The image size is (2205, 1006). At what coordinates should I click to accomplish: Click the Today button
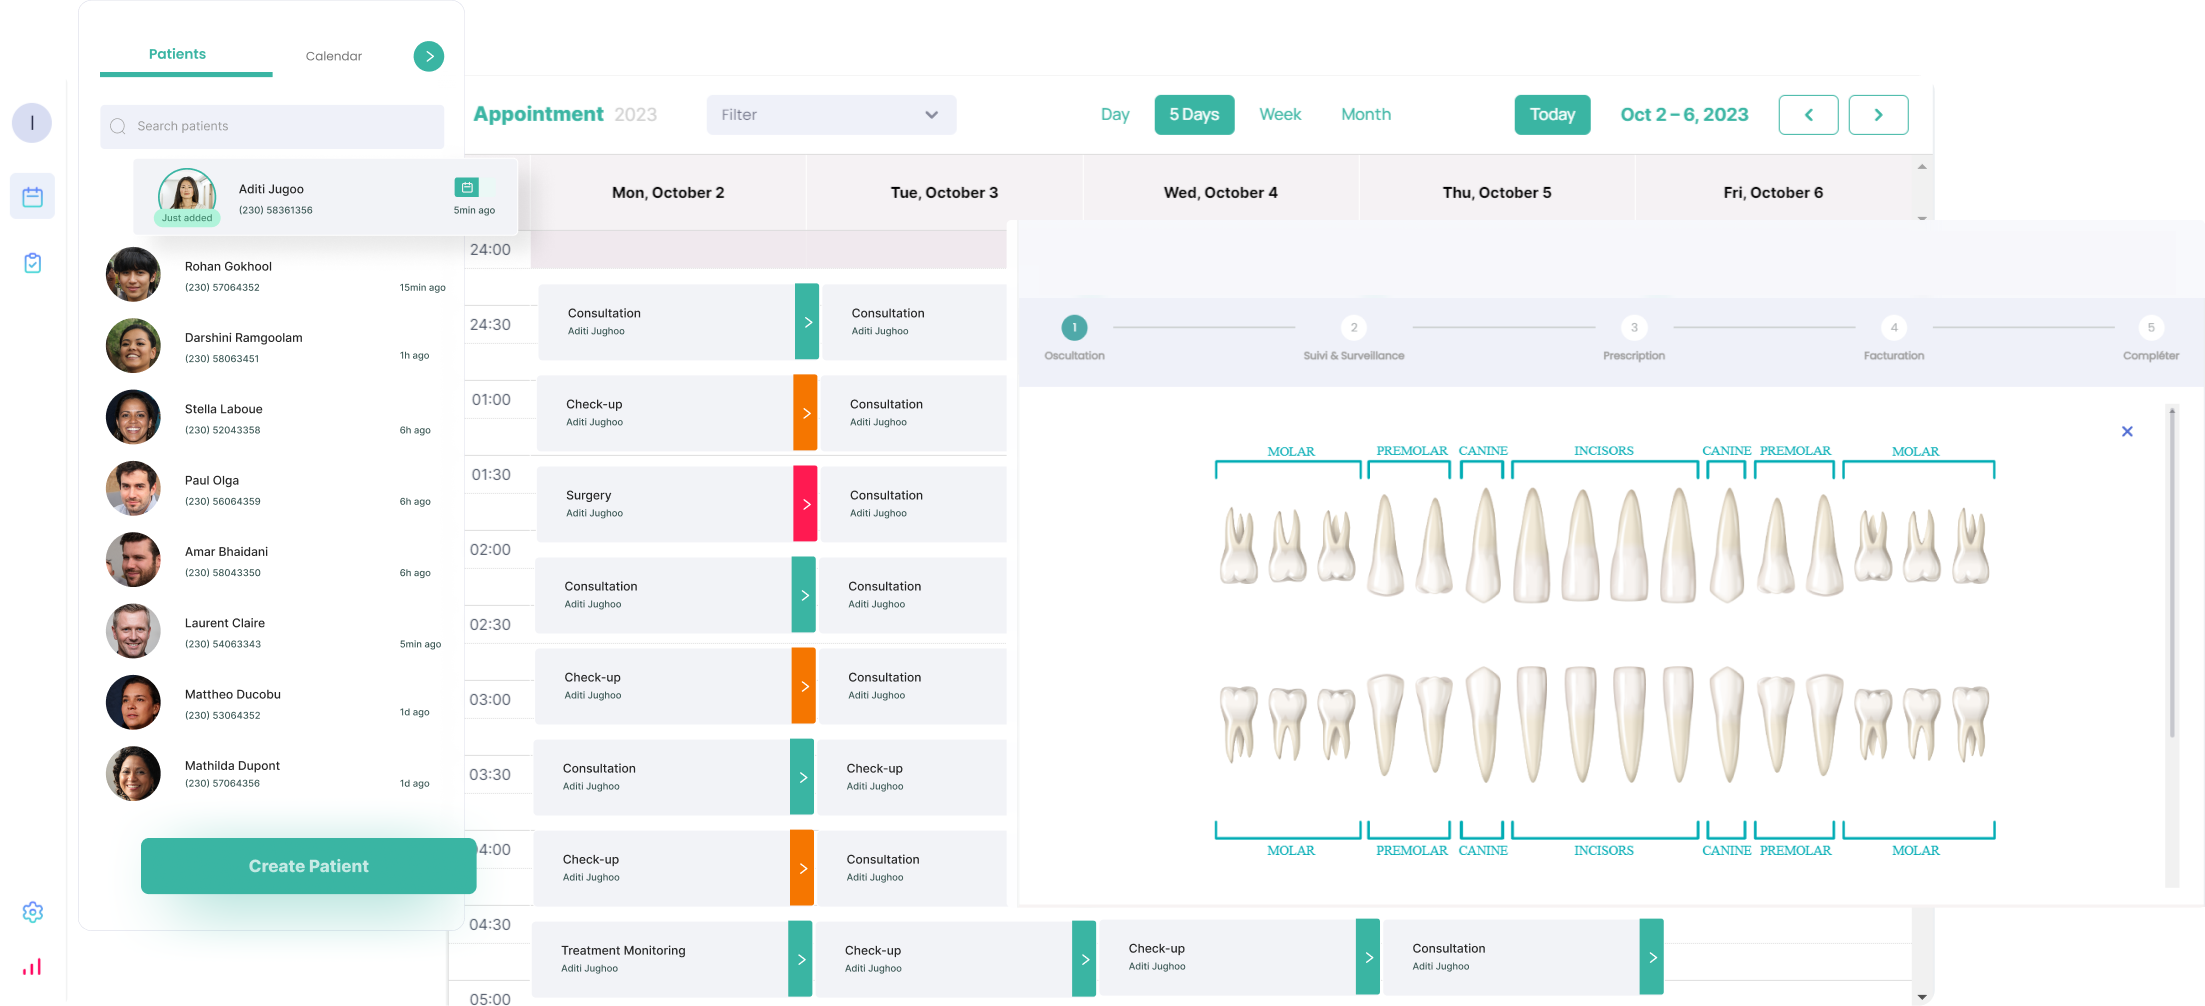point(1552,115)
